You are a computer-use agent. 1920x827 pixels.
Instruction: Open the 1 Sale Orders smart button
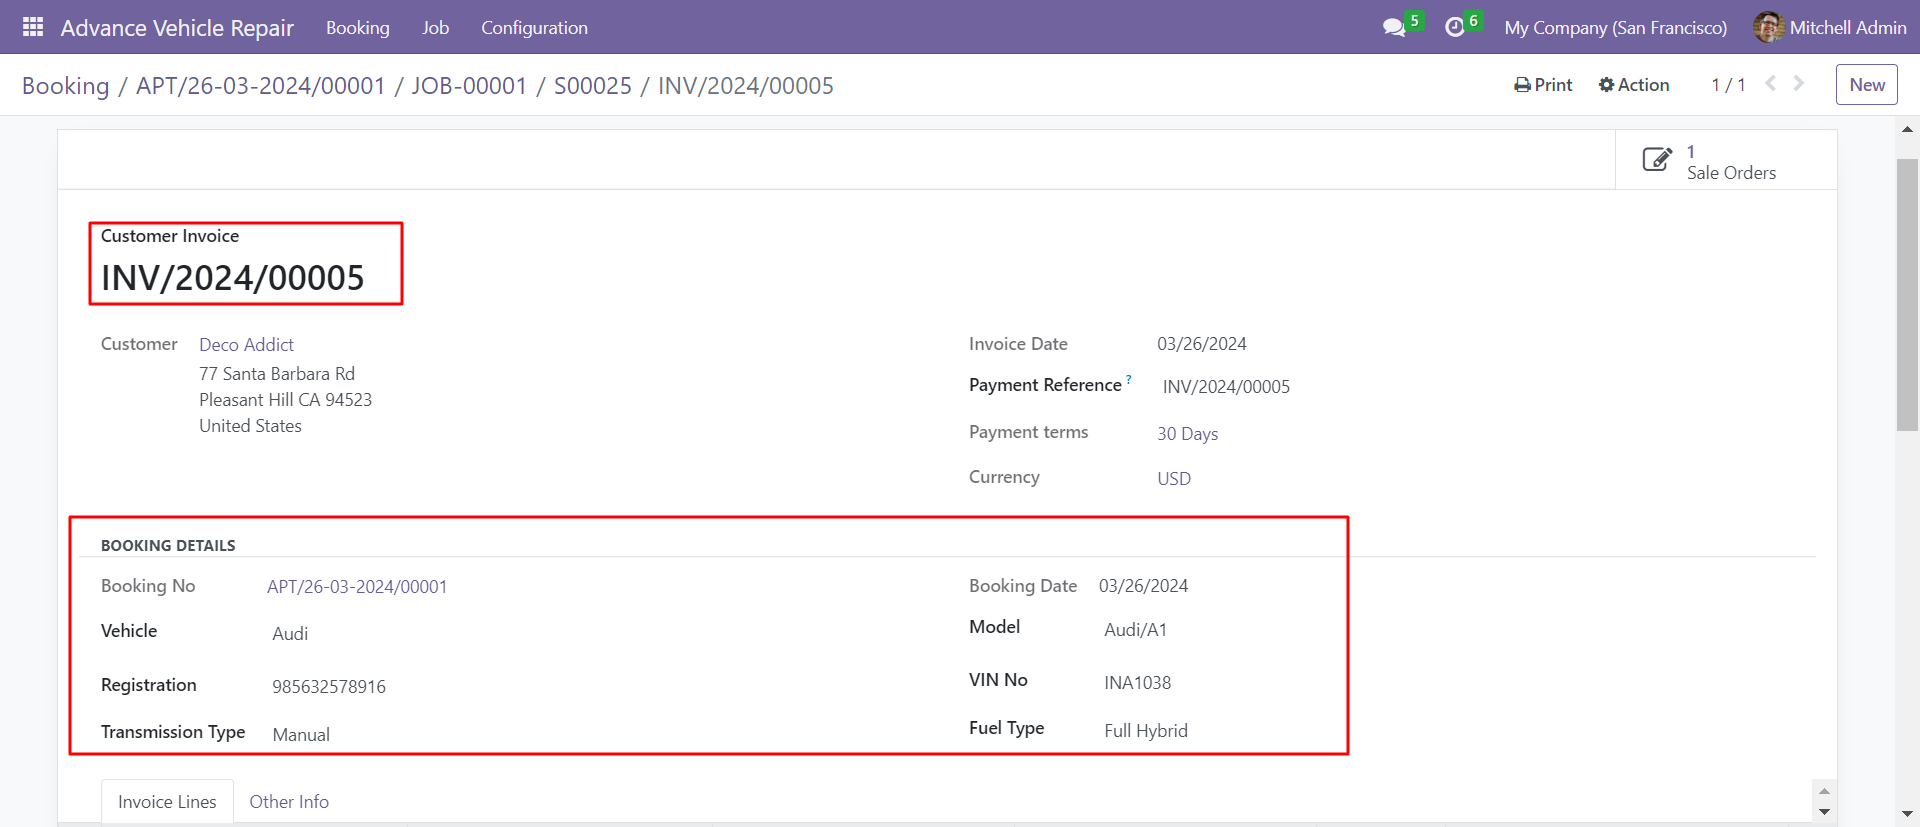(x=1726, y=160)
